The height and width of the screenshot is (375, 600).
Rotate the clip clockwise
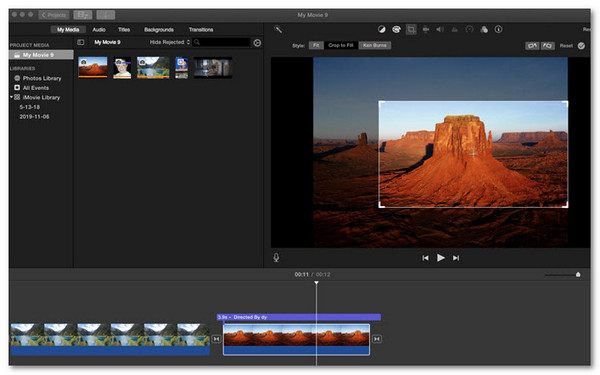pyautogui.click(x=548, y=46)
